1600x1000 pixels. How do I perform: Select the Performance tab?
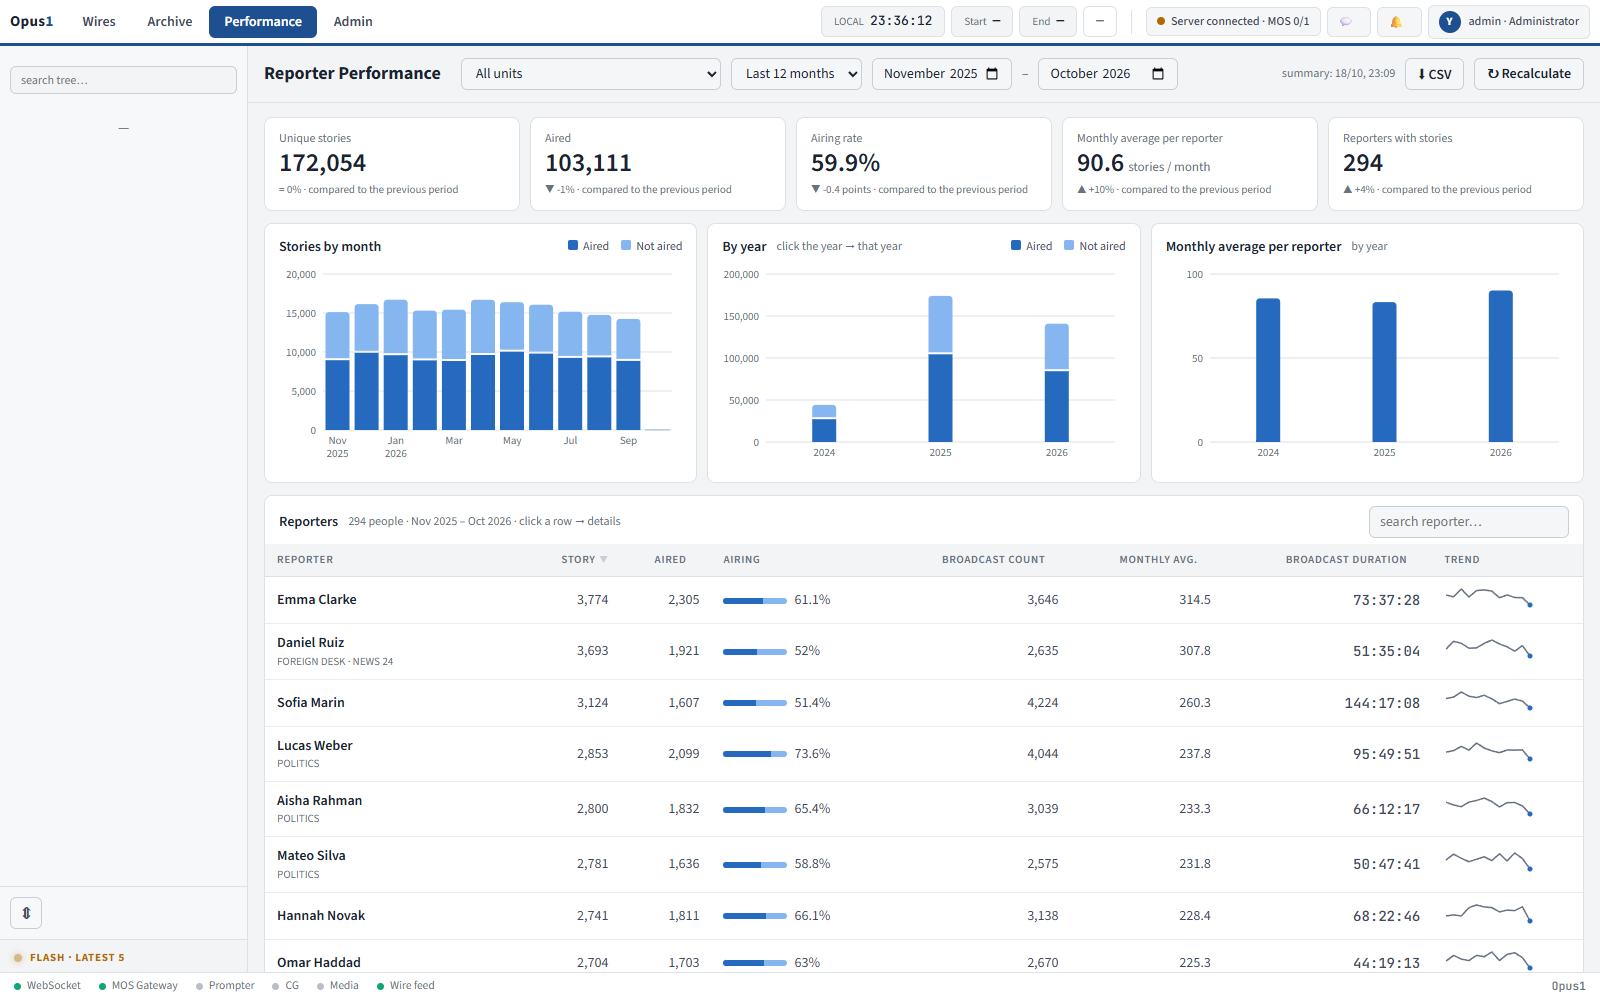pos(263,21)
